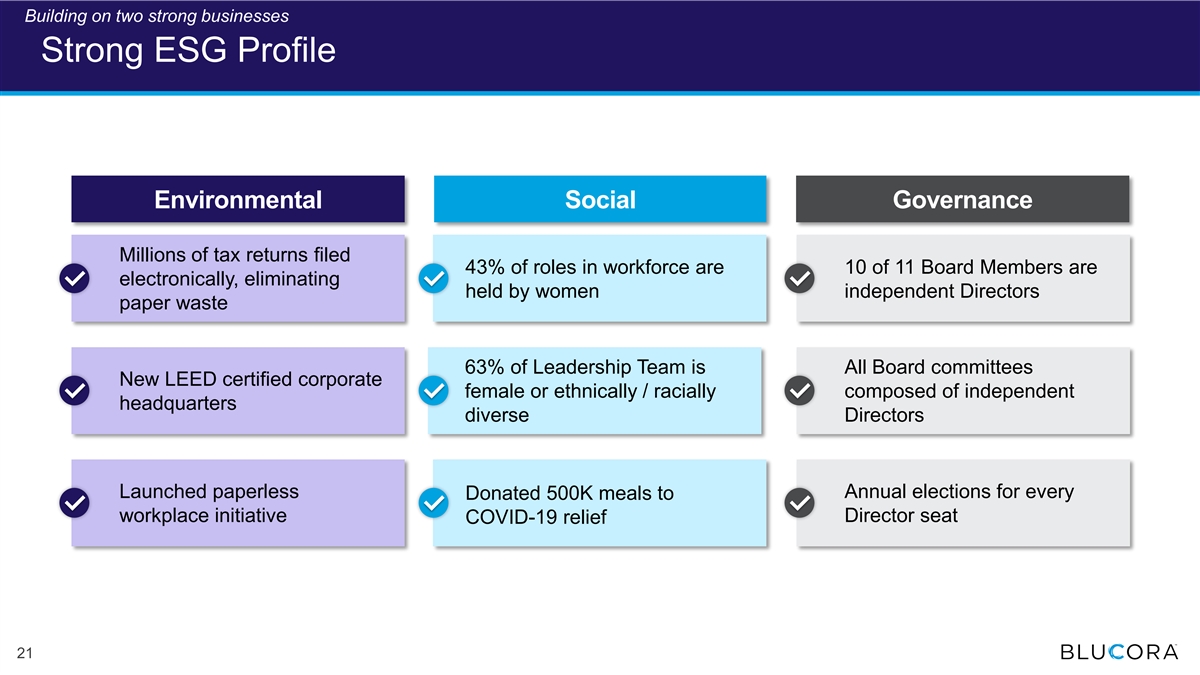
Task: Click checkmark beside paperless workplace initiative
Action: (75, 503)
